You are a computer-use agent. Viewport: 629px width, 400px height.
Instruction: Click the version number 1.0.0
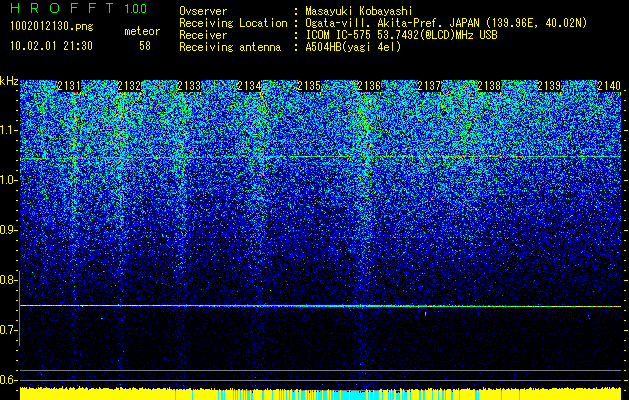(135, 9)
